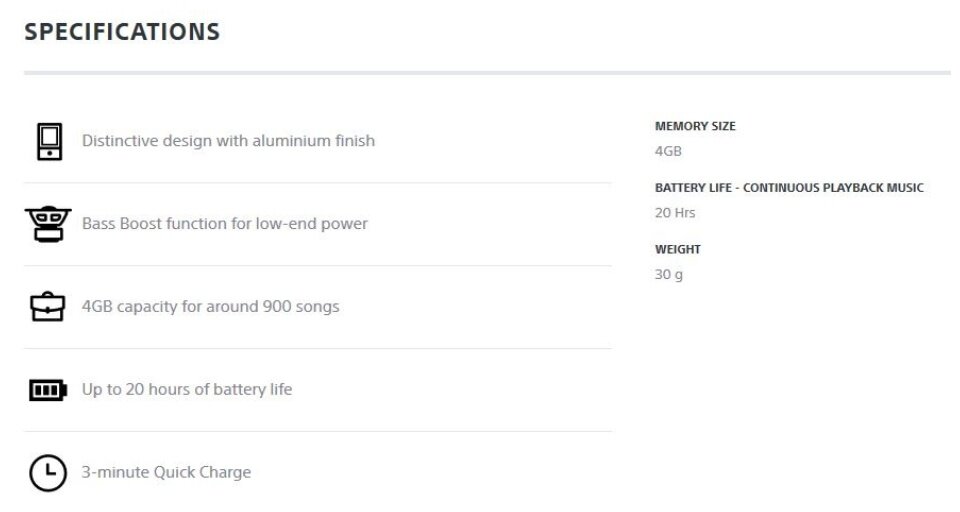This screenshot has height=512, width=960.
Task: Click the briefcase capacity icon
Action: [48, 306]
